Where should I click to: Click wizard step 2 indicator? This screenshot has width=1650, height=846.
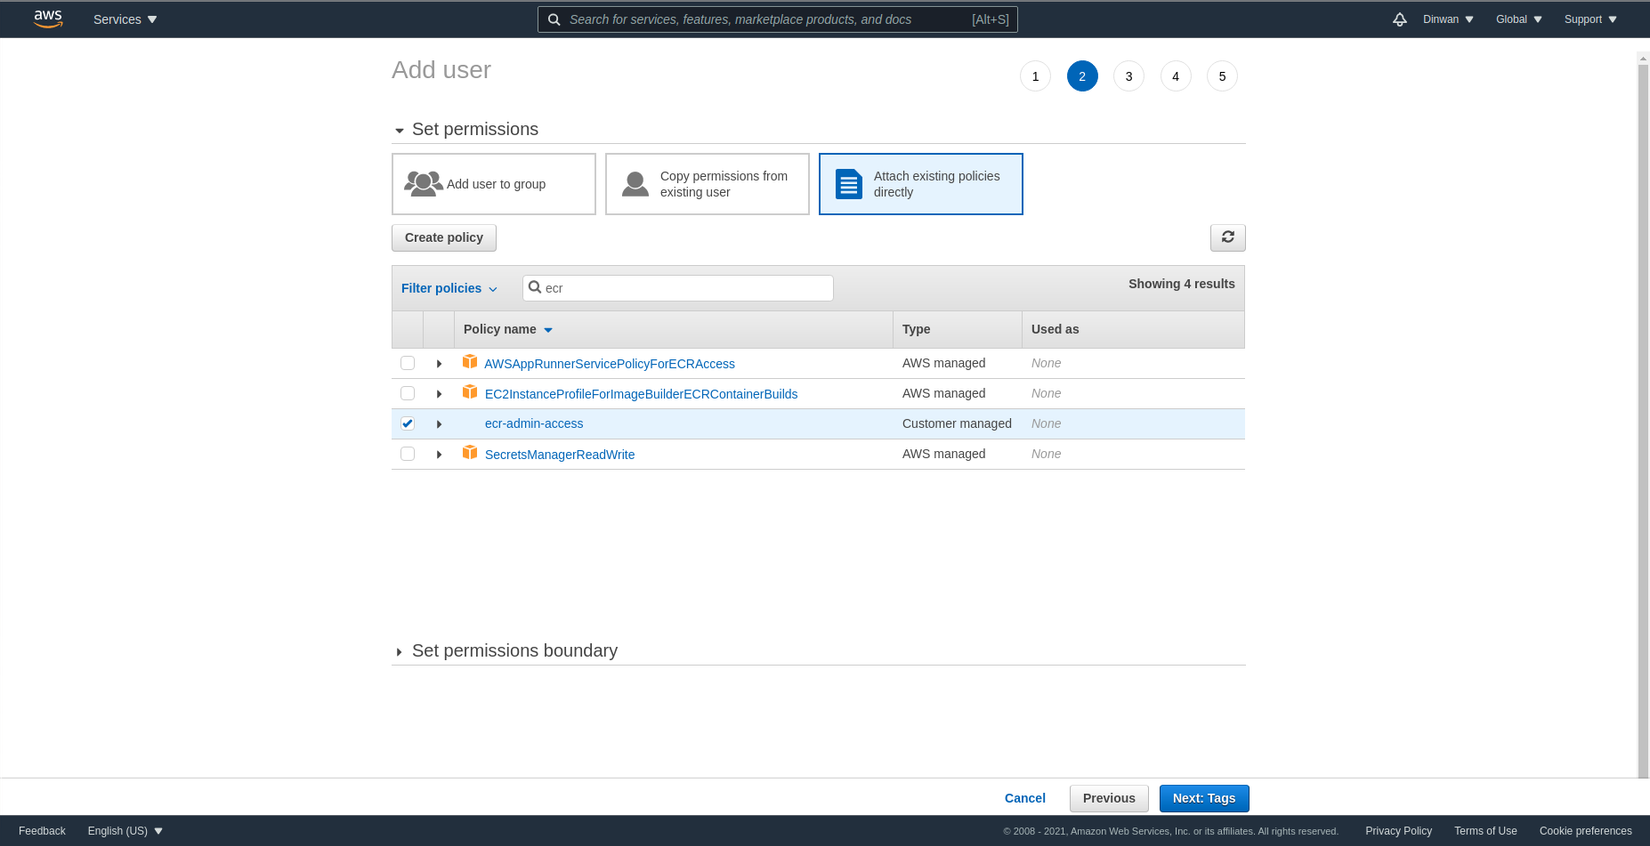1082,76
